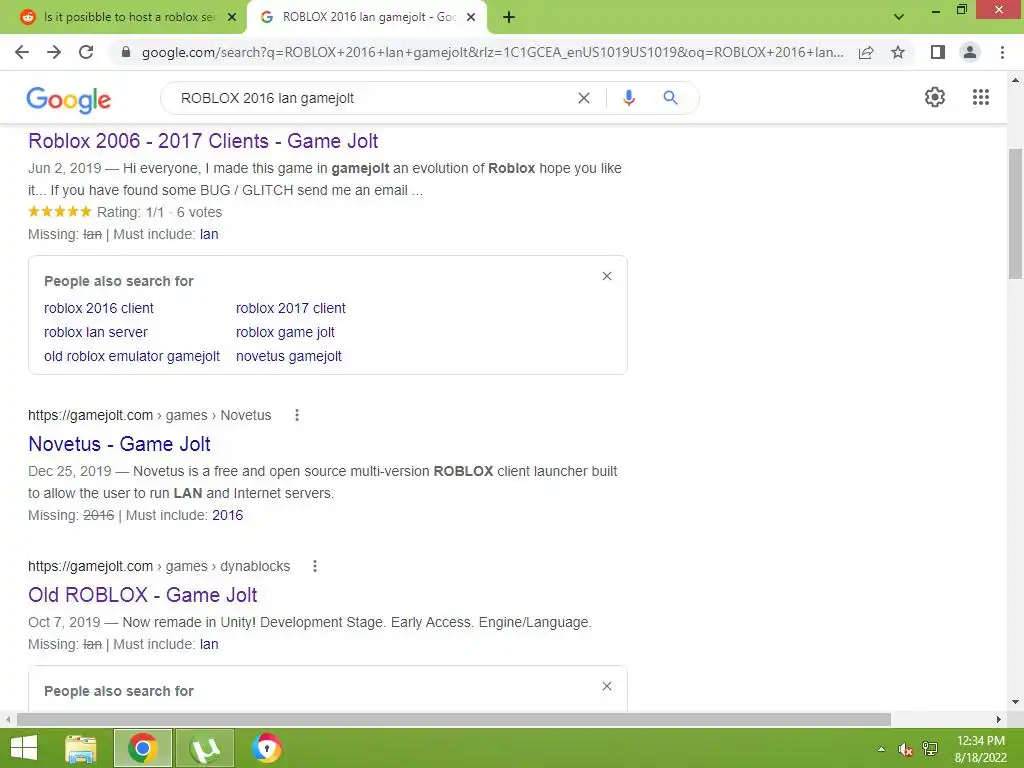Click the vertical scrollbar thumb
This screenshot has height=768, width=1024.
[x=1015, y=214]
